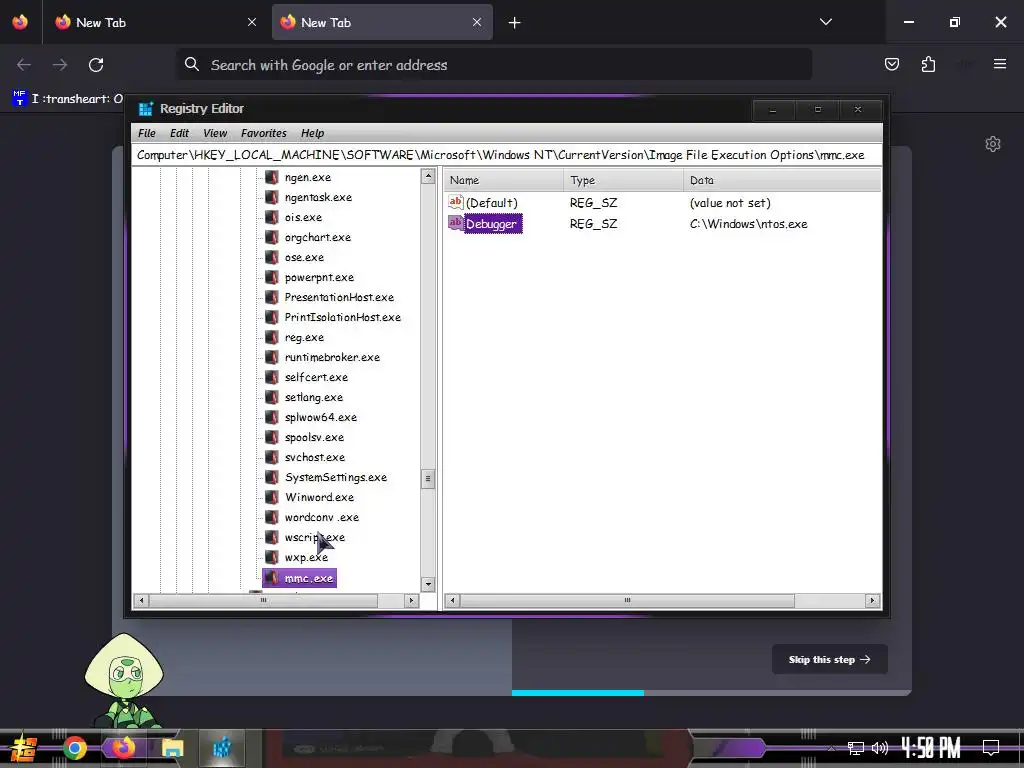Open Google Chrome from the taskbar
The width and height of the screenshot is (1024, 768).
pos(74,748)
